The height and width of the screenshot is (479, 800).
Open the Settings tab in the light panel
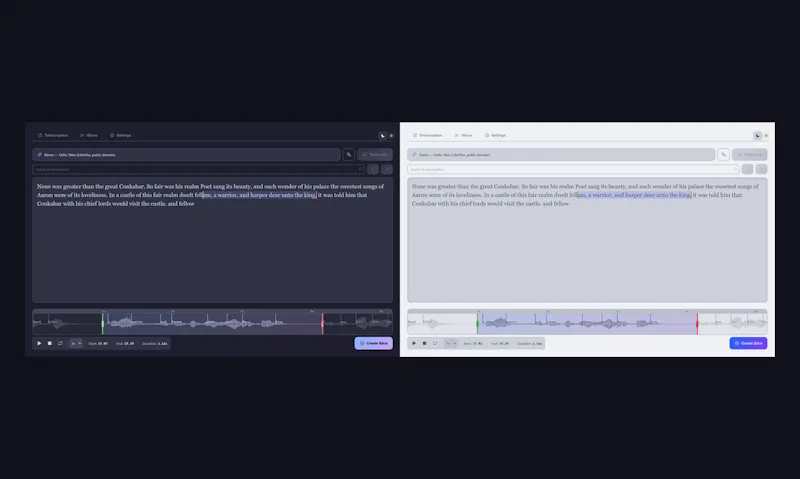[496, 135]
